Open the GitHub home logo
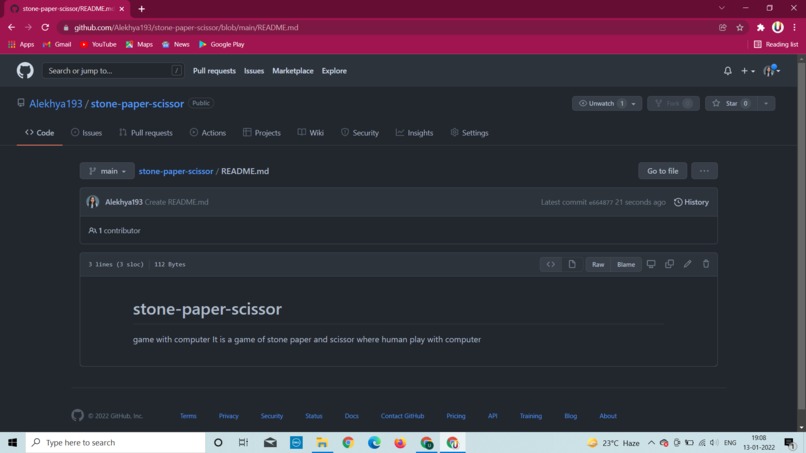The height and width of the screenshot is (453, 806). point(25,70)
